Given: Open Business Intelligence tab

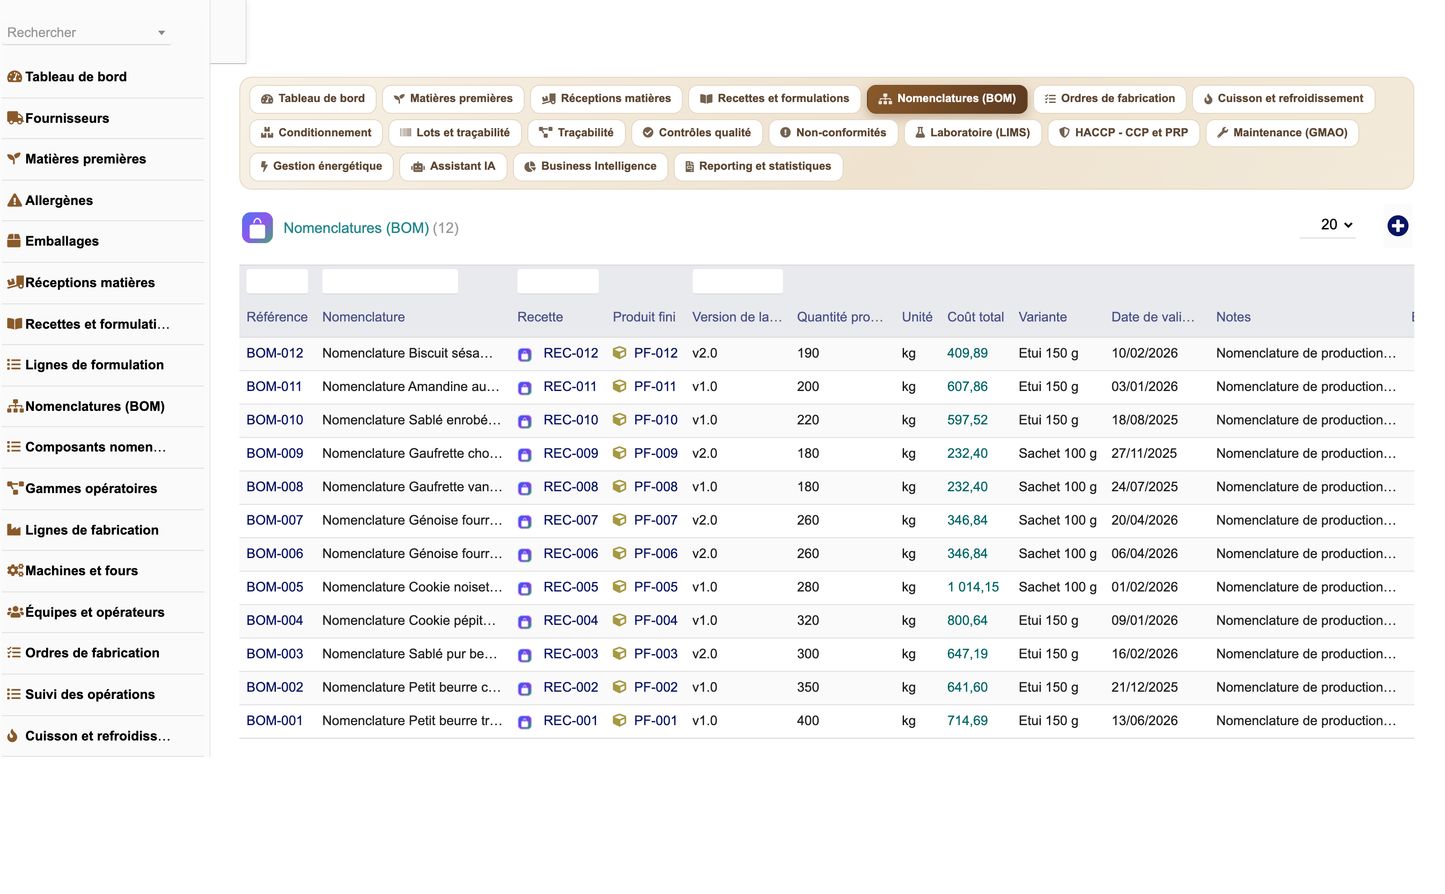Looking at the screenshot, I should coord(589,167).
